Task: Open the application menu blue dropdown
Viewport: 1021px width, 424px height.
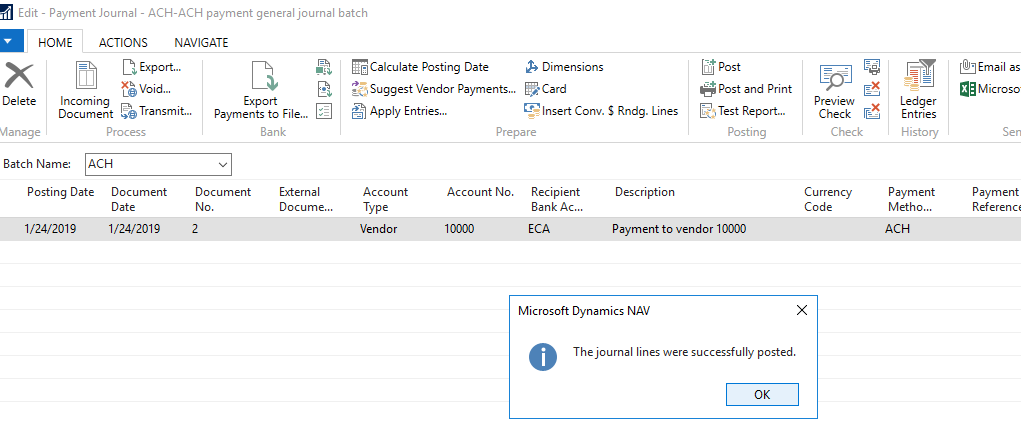Action: (x=12, y=41)
